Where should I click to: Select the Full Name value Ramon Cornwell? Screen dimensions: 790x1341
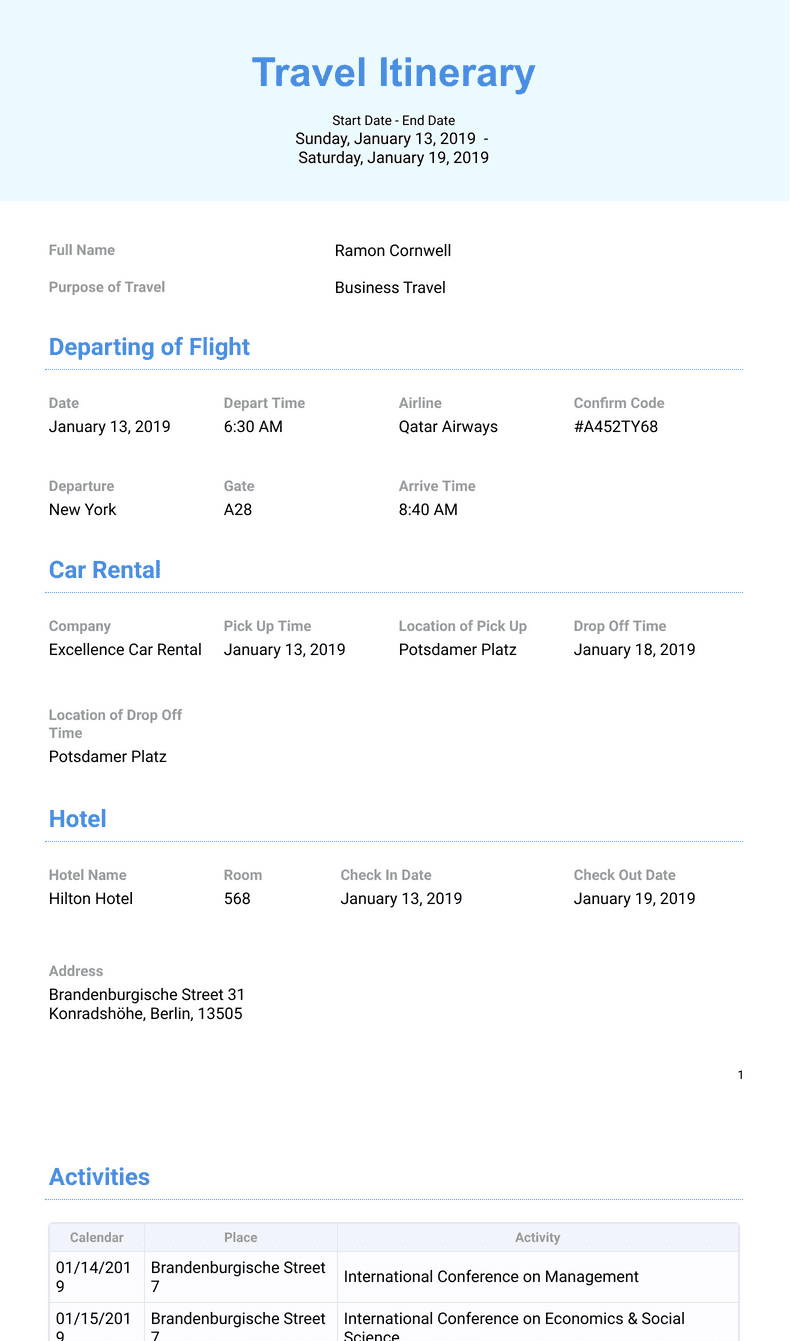[x=393, y=251]
